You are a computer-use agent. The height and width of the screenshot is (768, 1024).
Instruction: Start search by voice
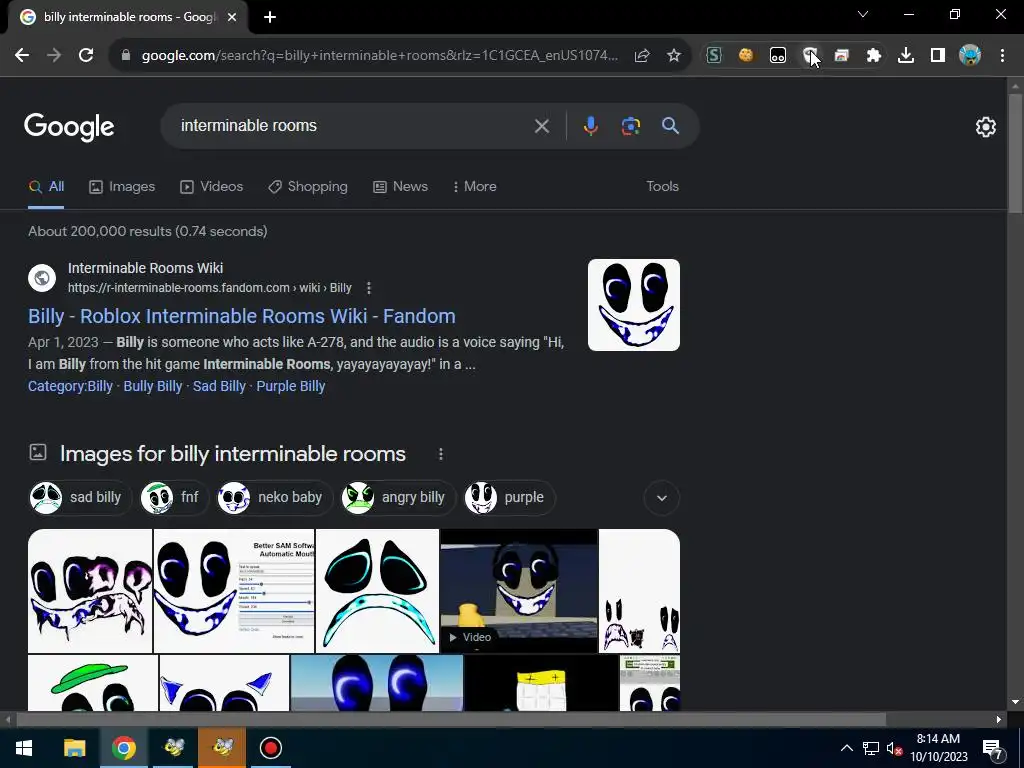(590, 126)
